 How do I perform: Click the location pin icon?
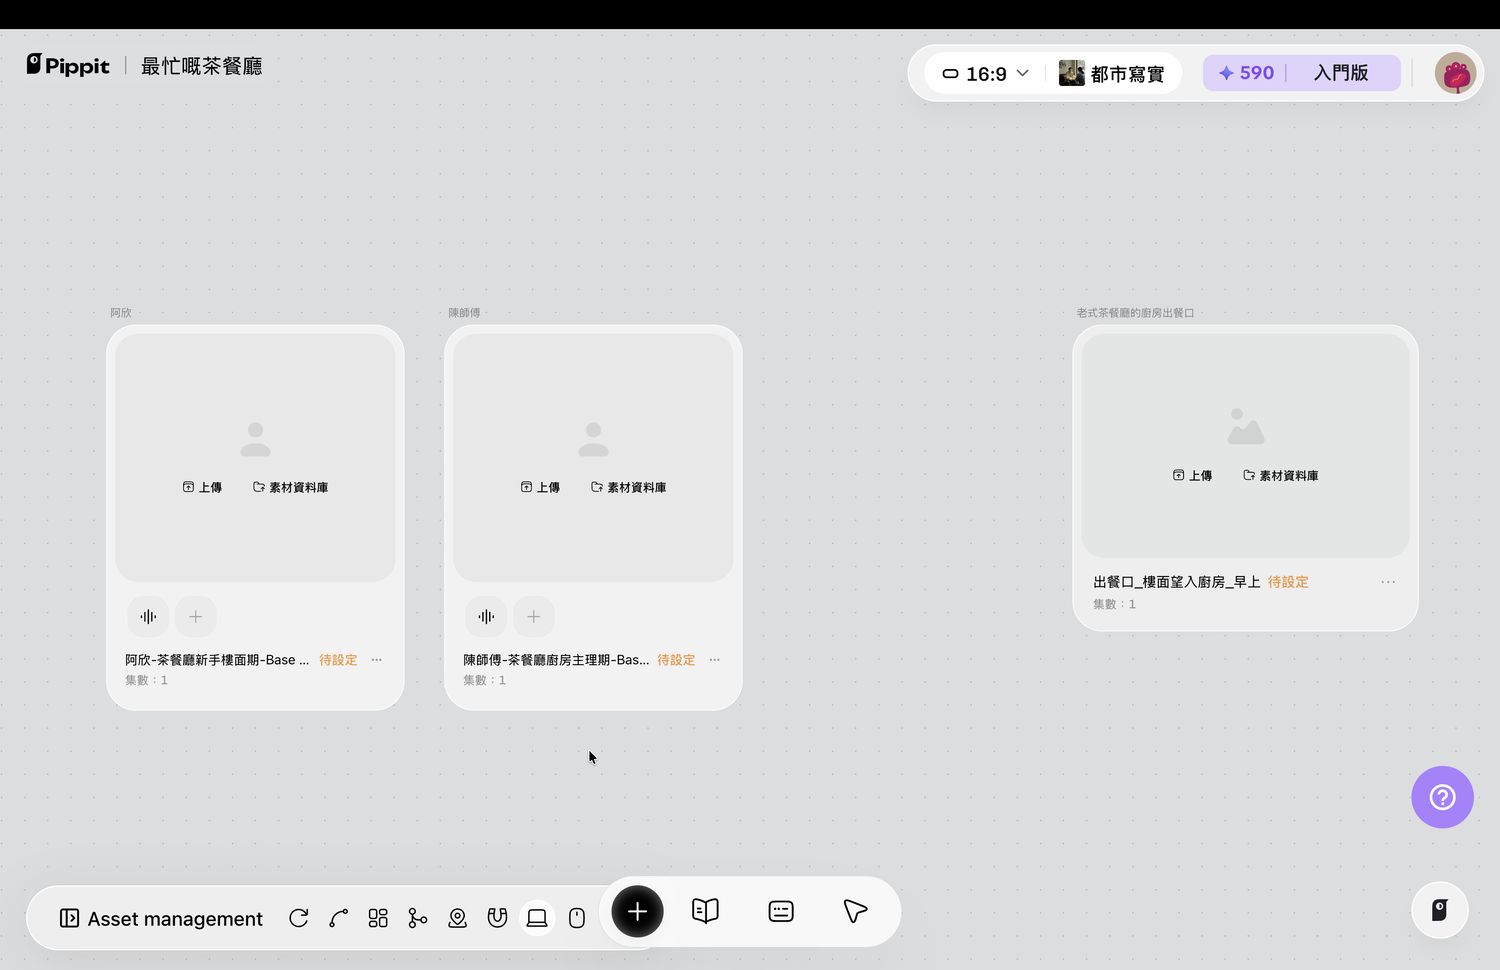(457, 918)
